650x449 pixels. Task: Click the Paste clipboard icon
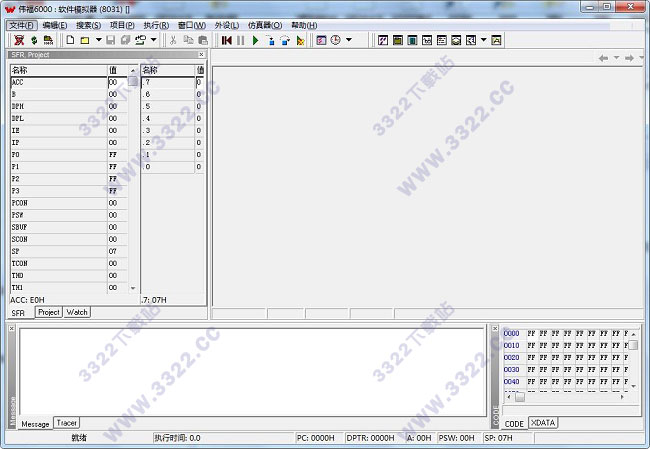coord(203,40)
